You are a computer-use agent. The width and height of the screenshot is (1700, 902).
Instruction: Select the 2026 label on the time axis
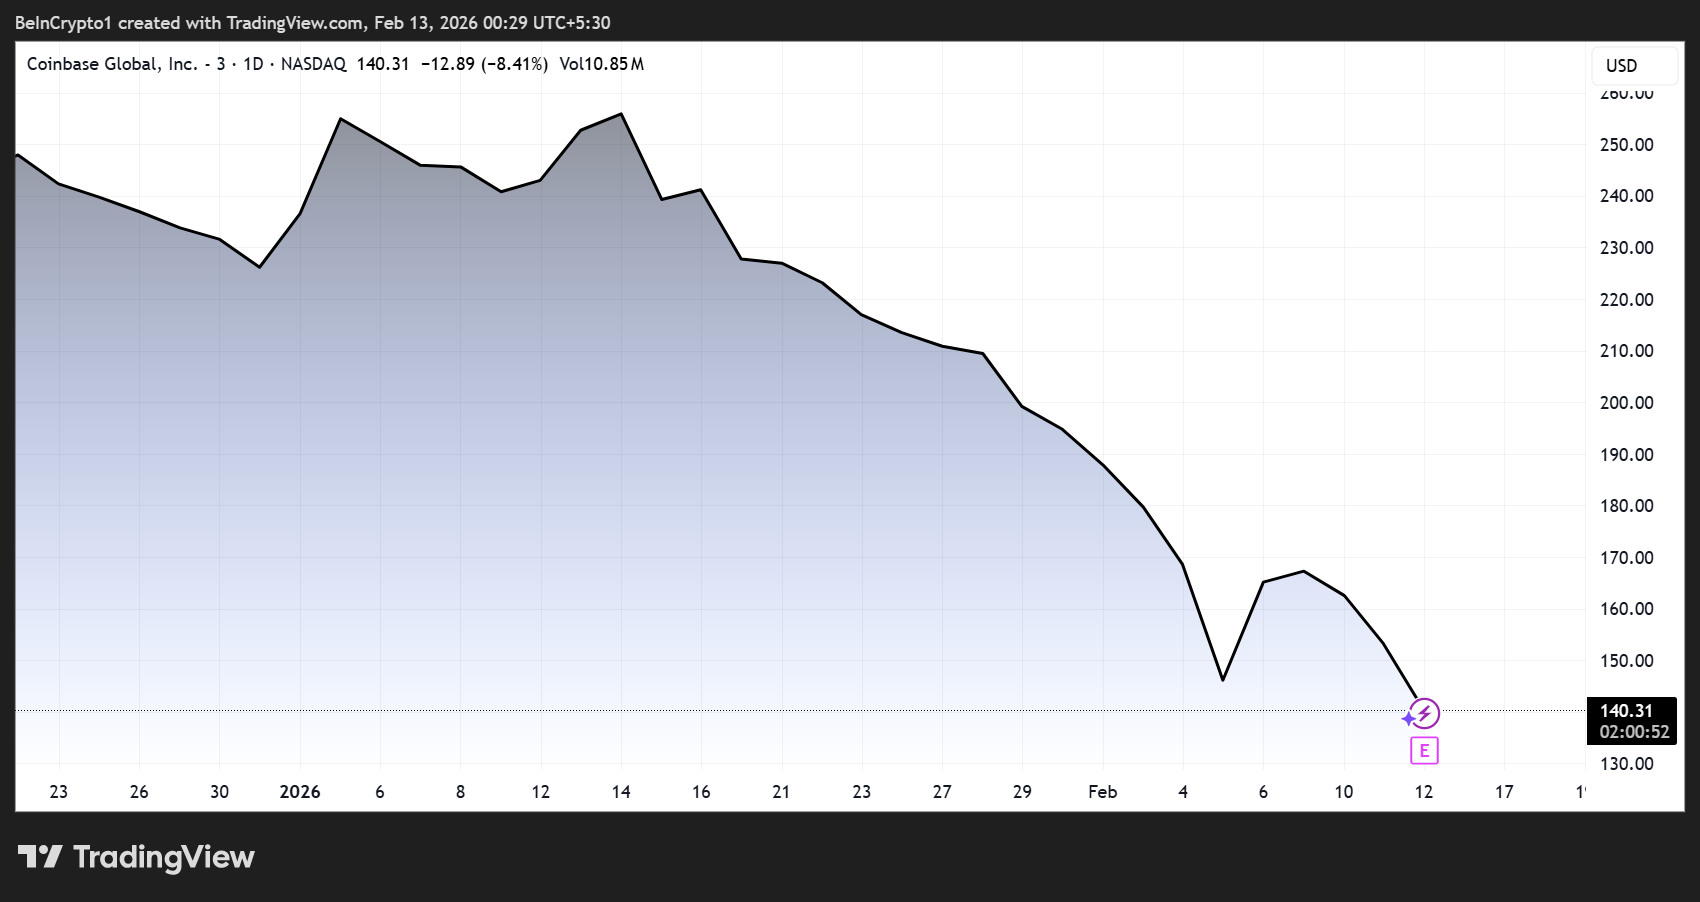[298, 790]
